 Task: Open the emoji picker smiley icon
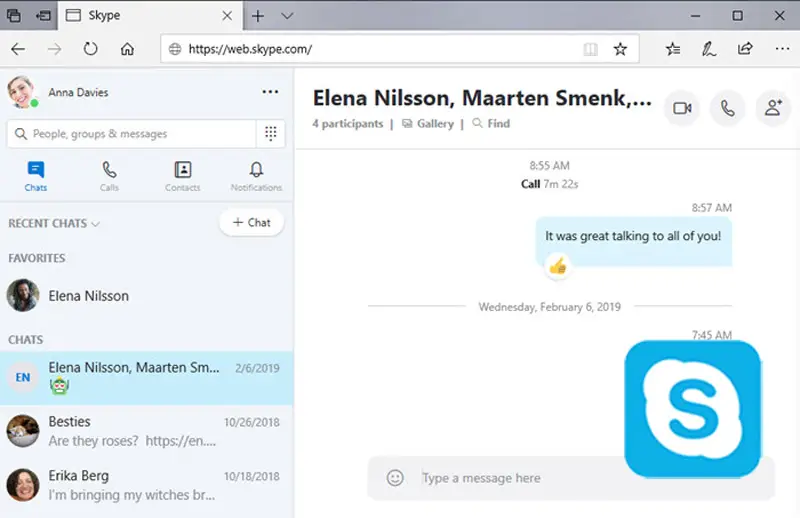tap(395, 478)
